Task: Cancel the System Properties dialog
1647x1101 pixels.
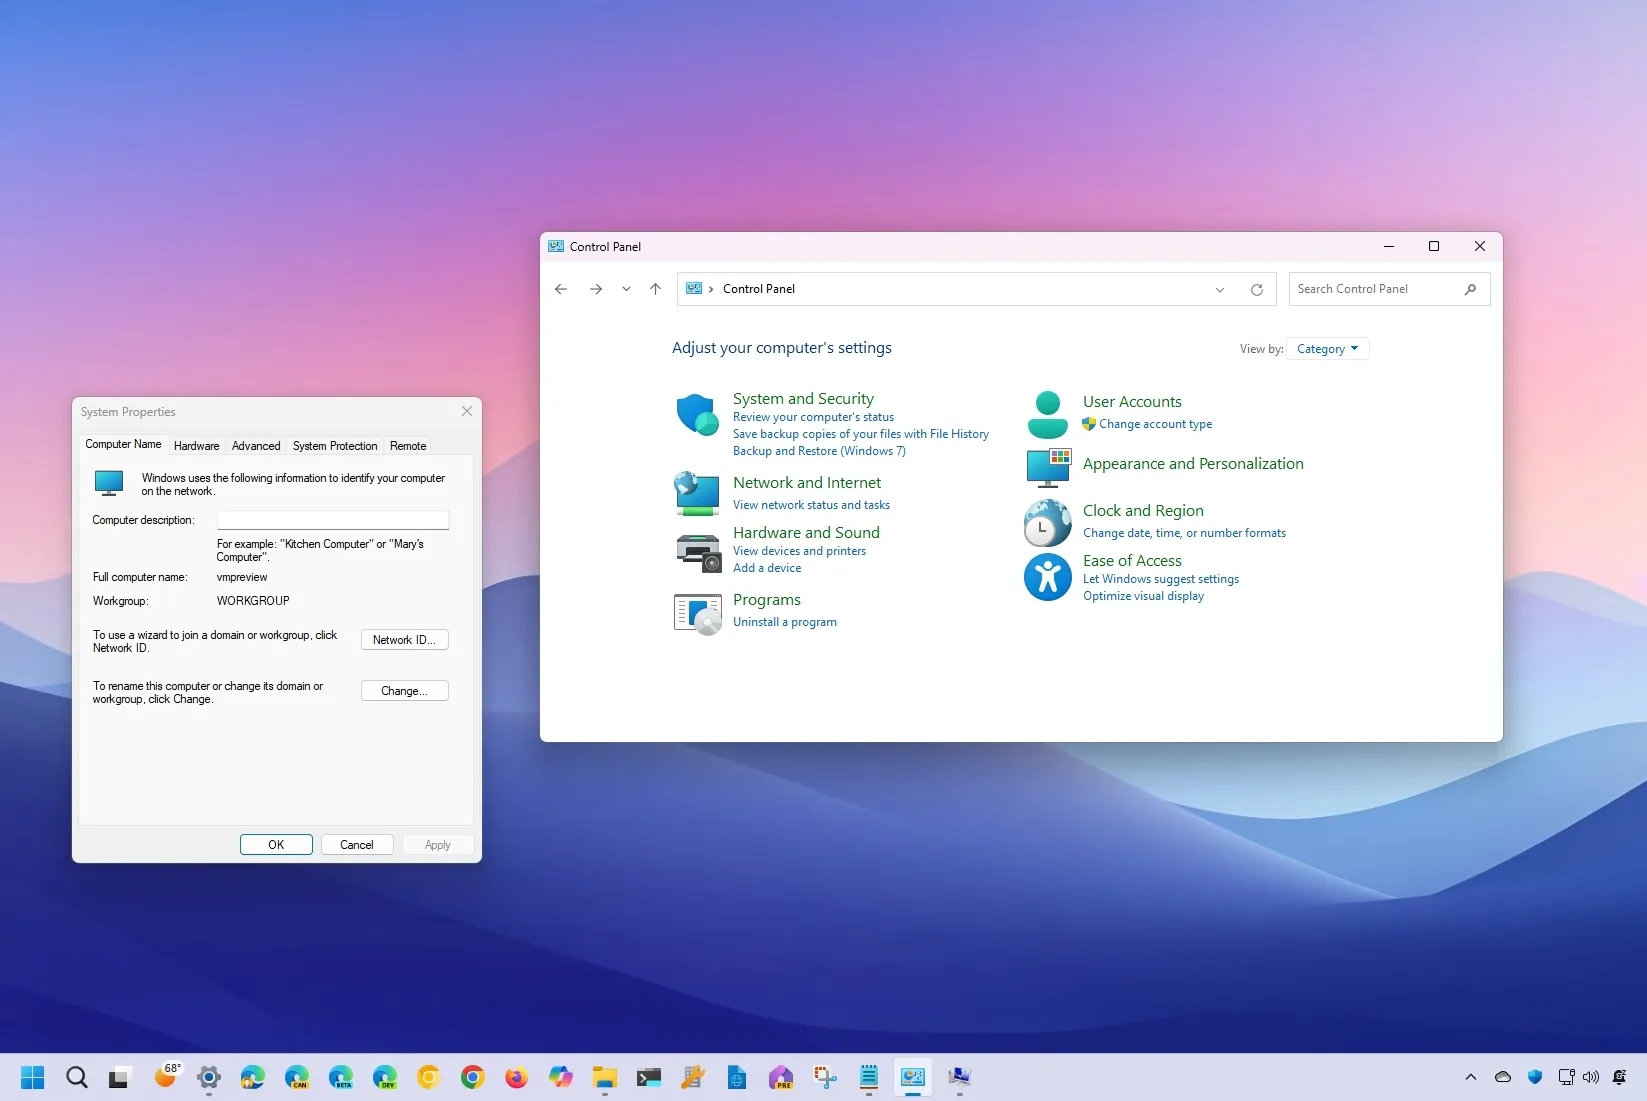Action: 357,845
